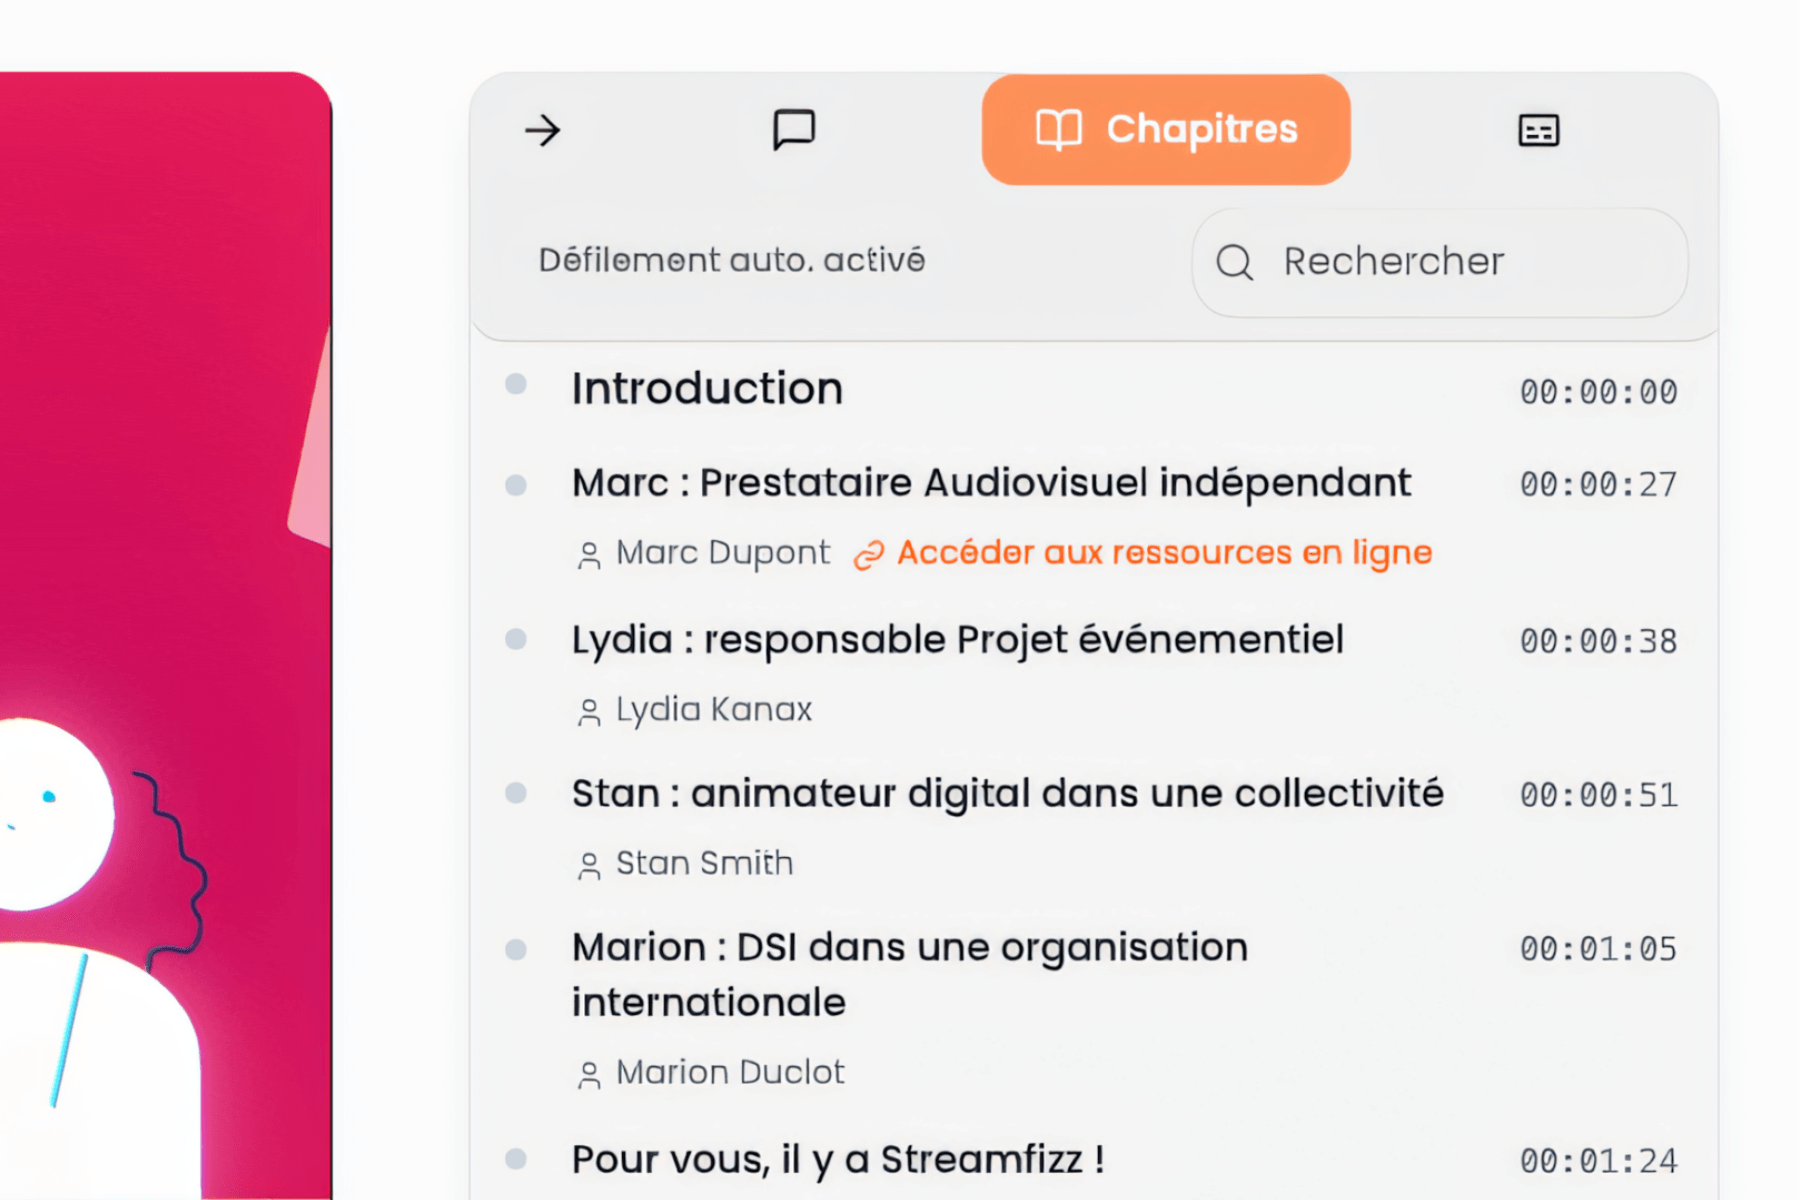The image size is (1800, 1200).
Task: Click the person icon beside Stan Smith
Action: [x=588, y=864]
